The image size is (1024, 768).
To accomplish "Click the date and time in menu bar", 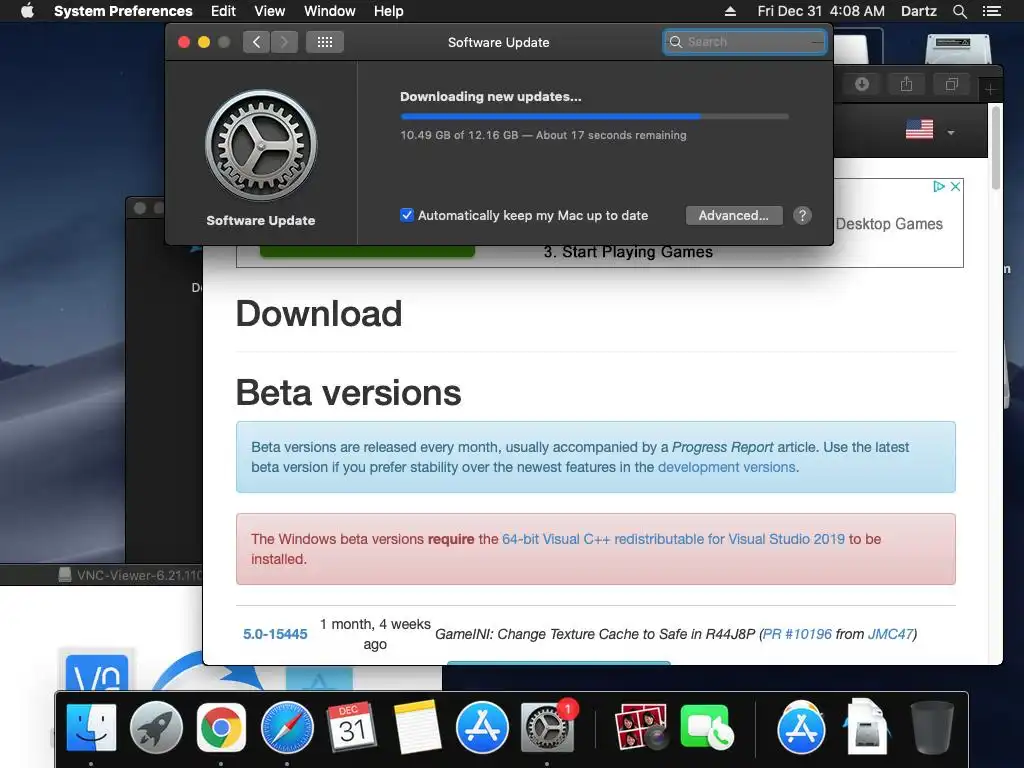I will pyautogui.click(x=821, y=11).
